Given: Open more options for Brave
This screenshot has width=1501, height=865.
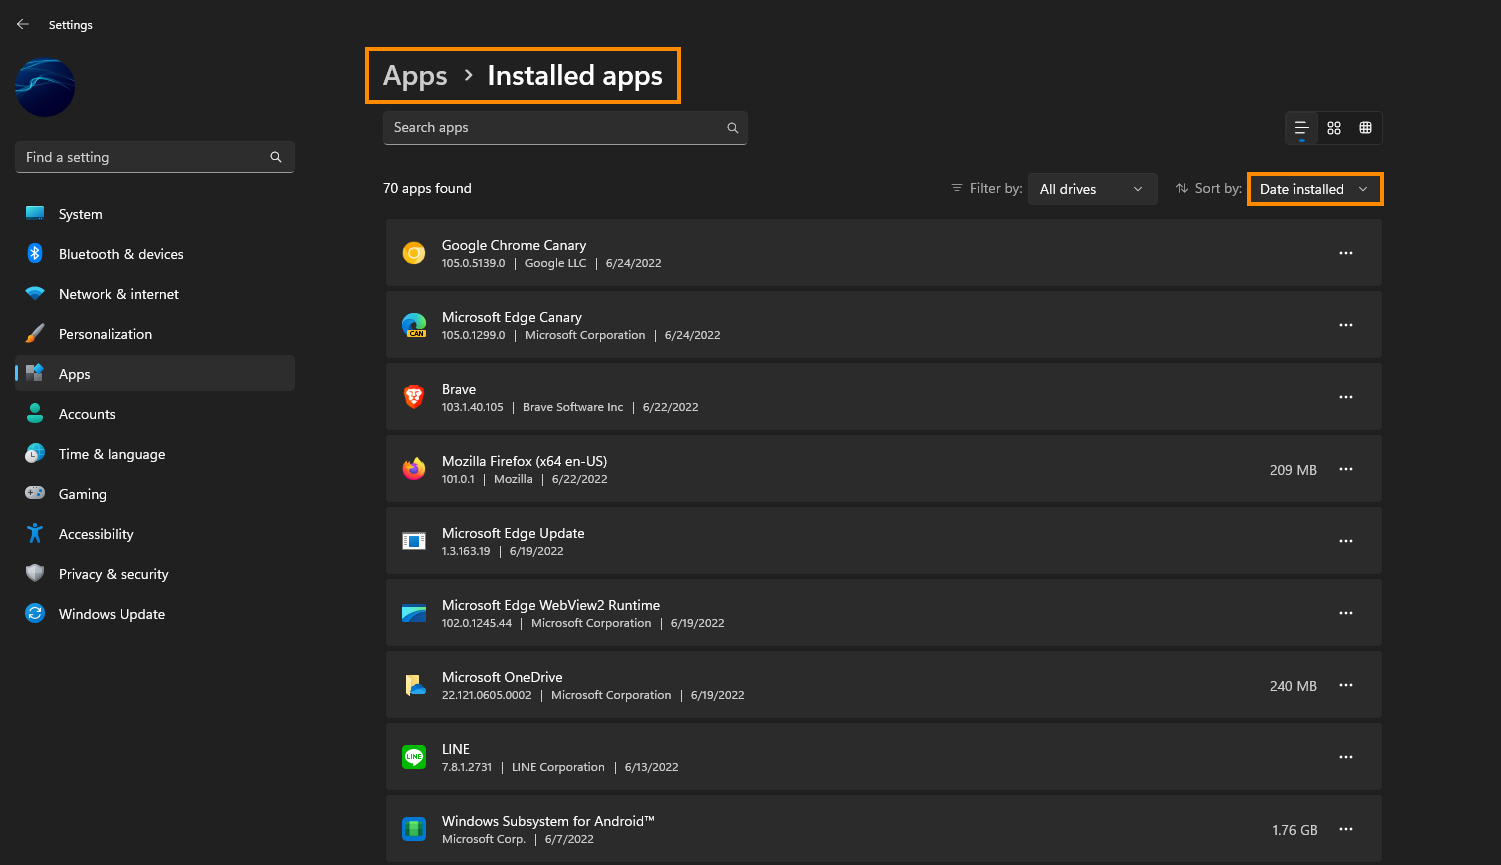Looking at the screenshot, I should click(x=1346, y=397).
